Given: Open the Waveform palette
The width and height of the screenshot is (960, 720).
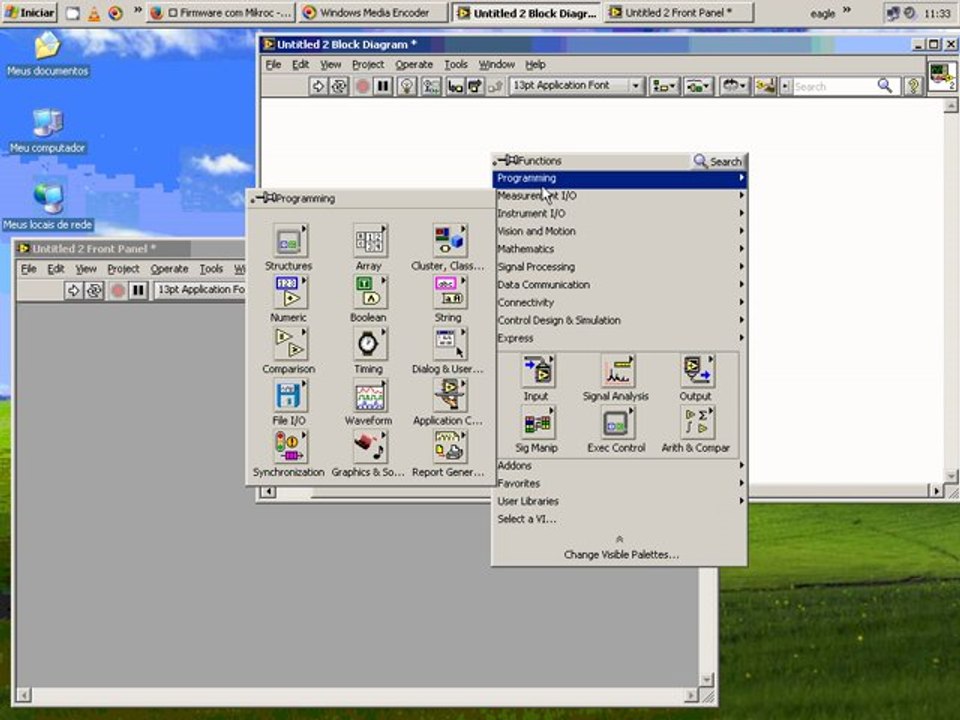Looking at the screenshot, I should 370,395.
